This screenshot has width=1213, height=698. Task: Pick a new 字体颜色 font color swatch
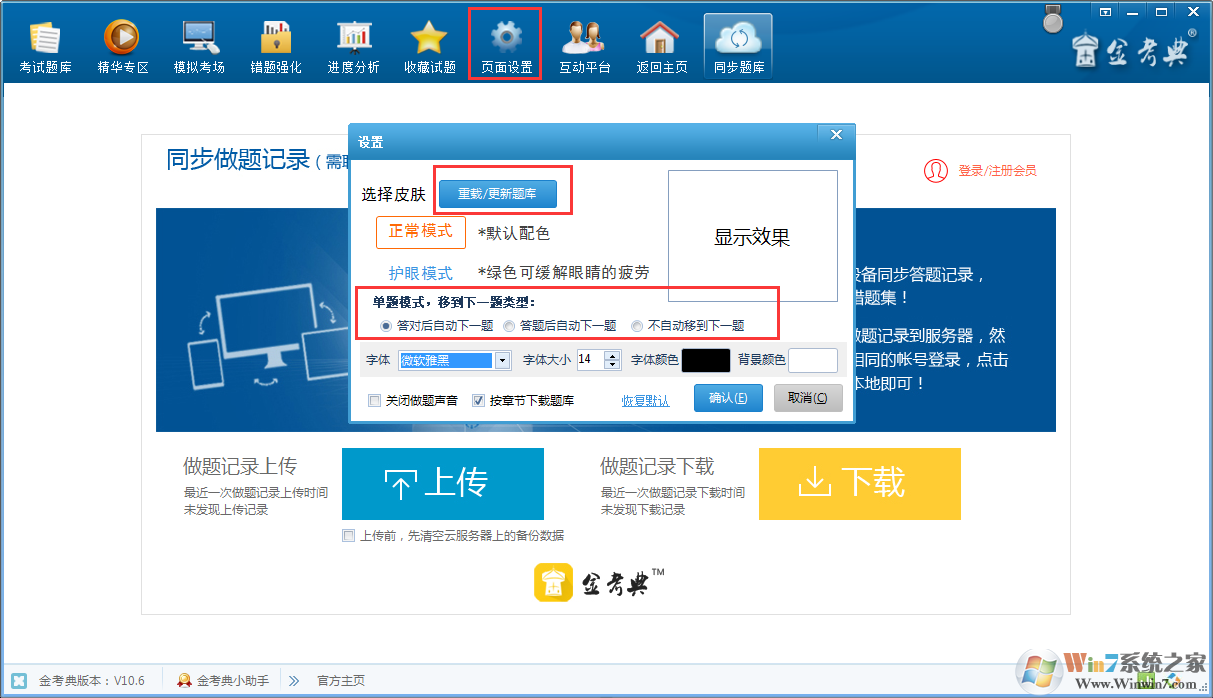[706, 360]
